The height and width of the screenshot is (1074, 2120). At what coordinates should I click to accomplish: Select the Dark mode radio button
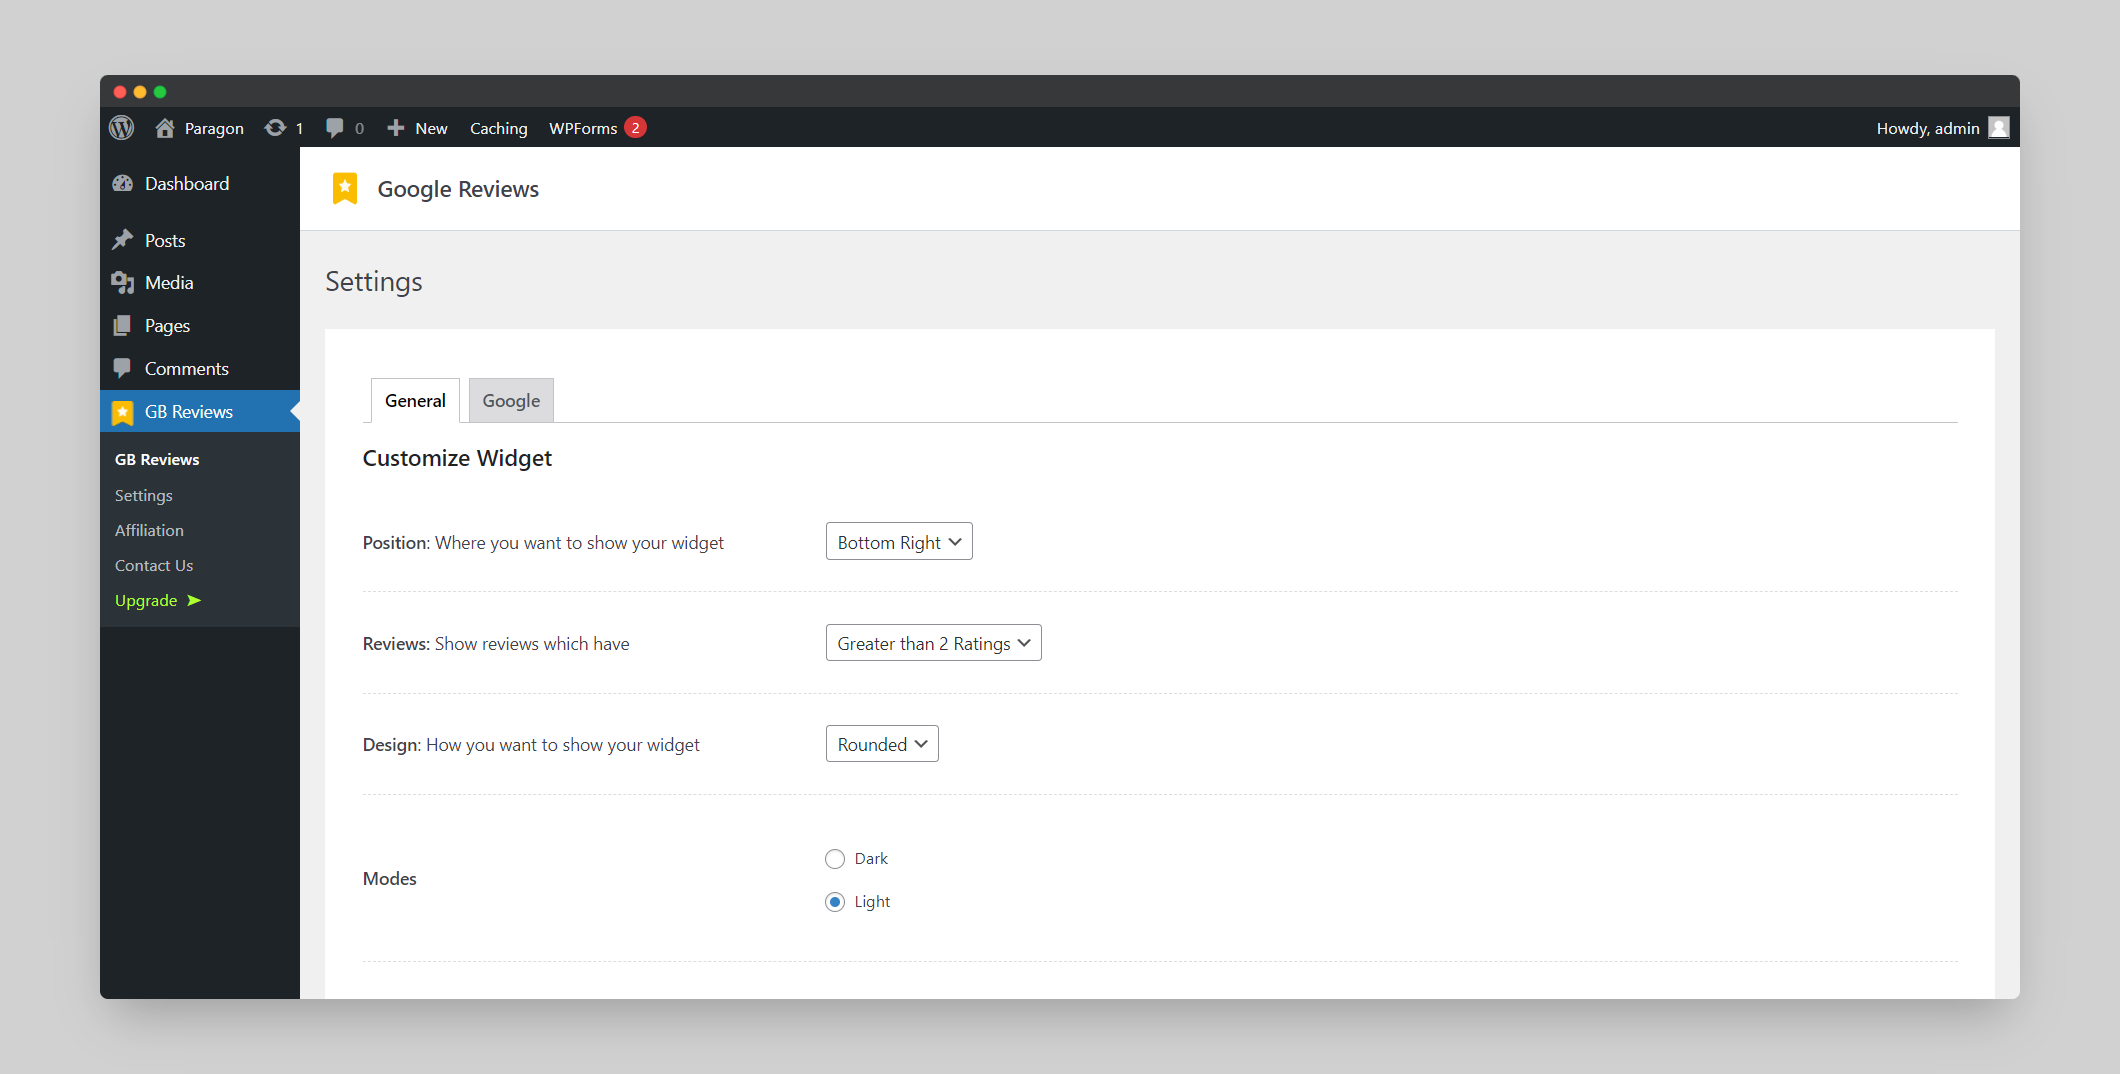point(835,859)
